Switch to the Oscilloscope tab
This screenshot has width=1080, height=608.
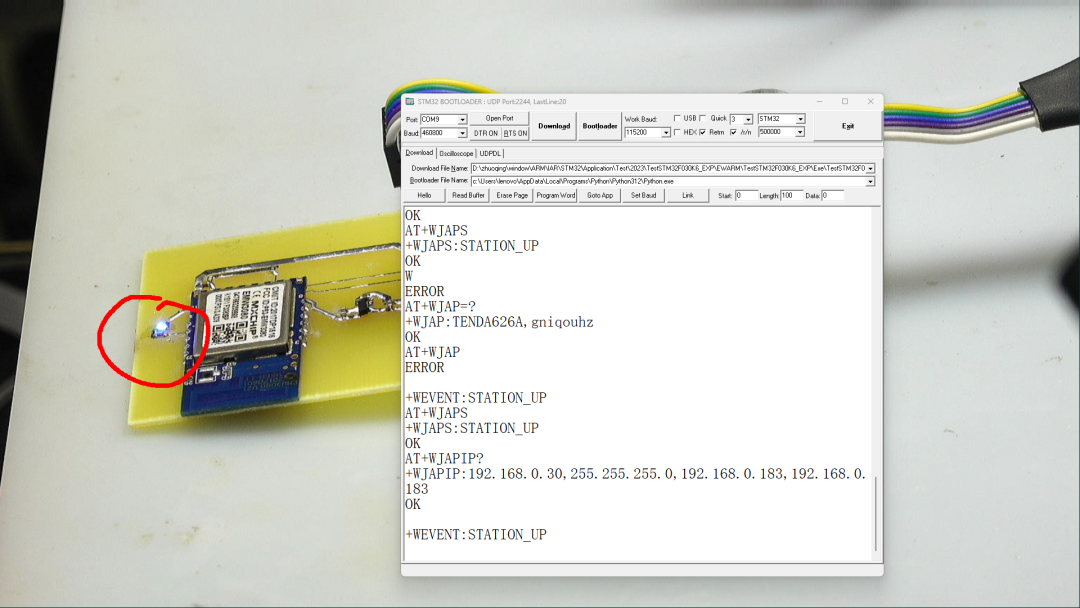457,153
